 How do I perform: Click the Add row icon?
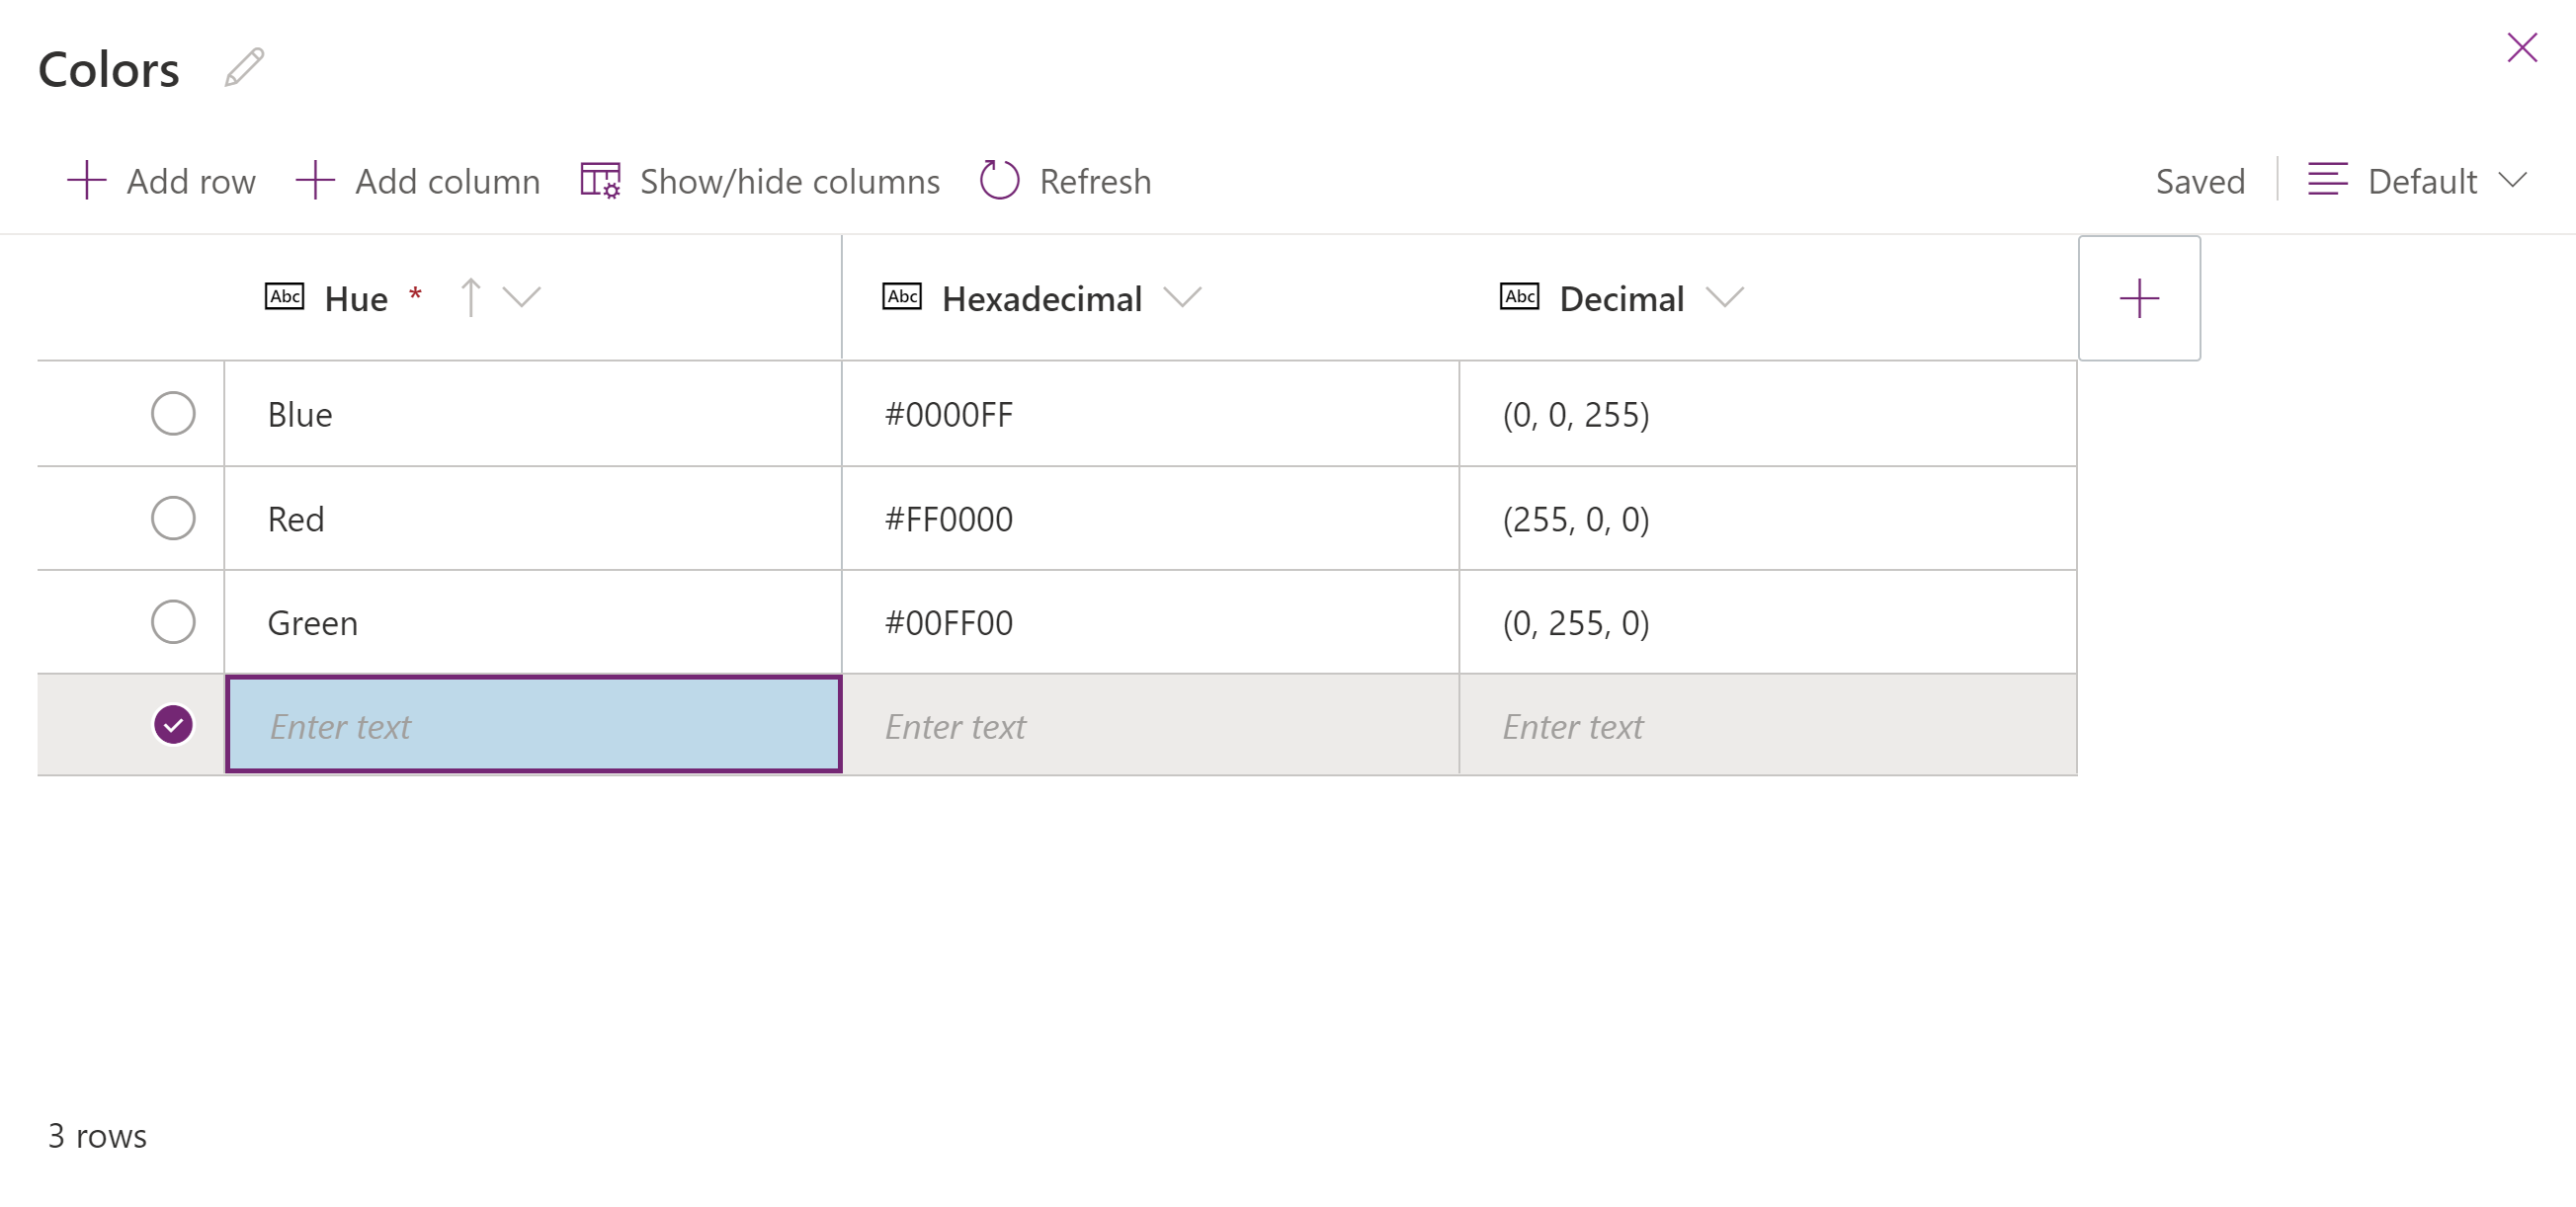coord(80,181)
